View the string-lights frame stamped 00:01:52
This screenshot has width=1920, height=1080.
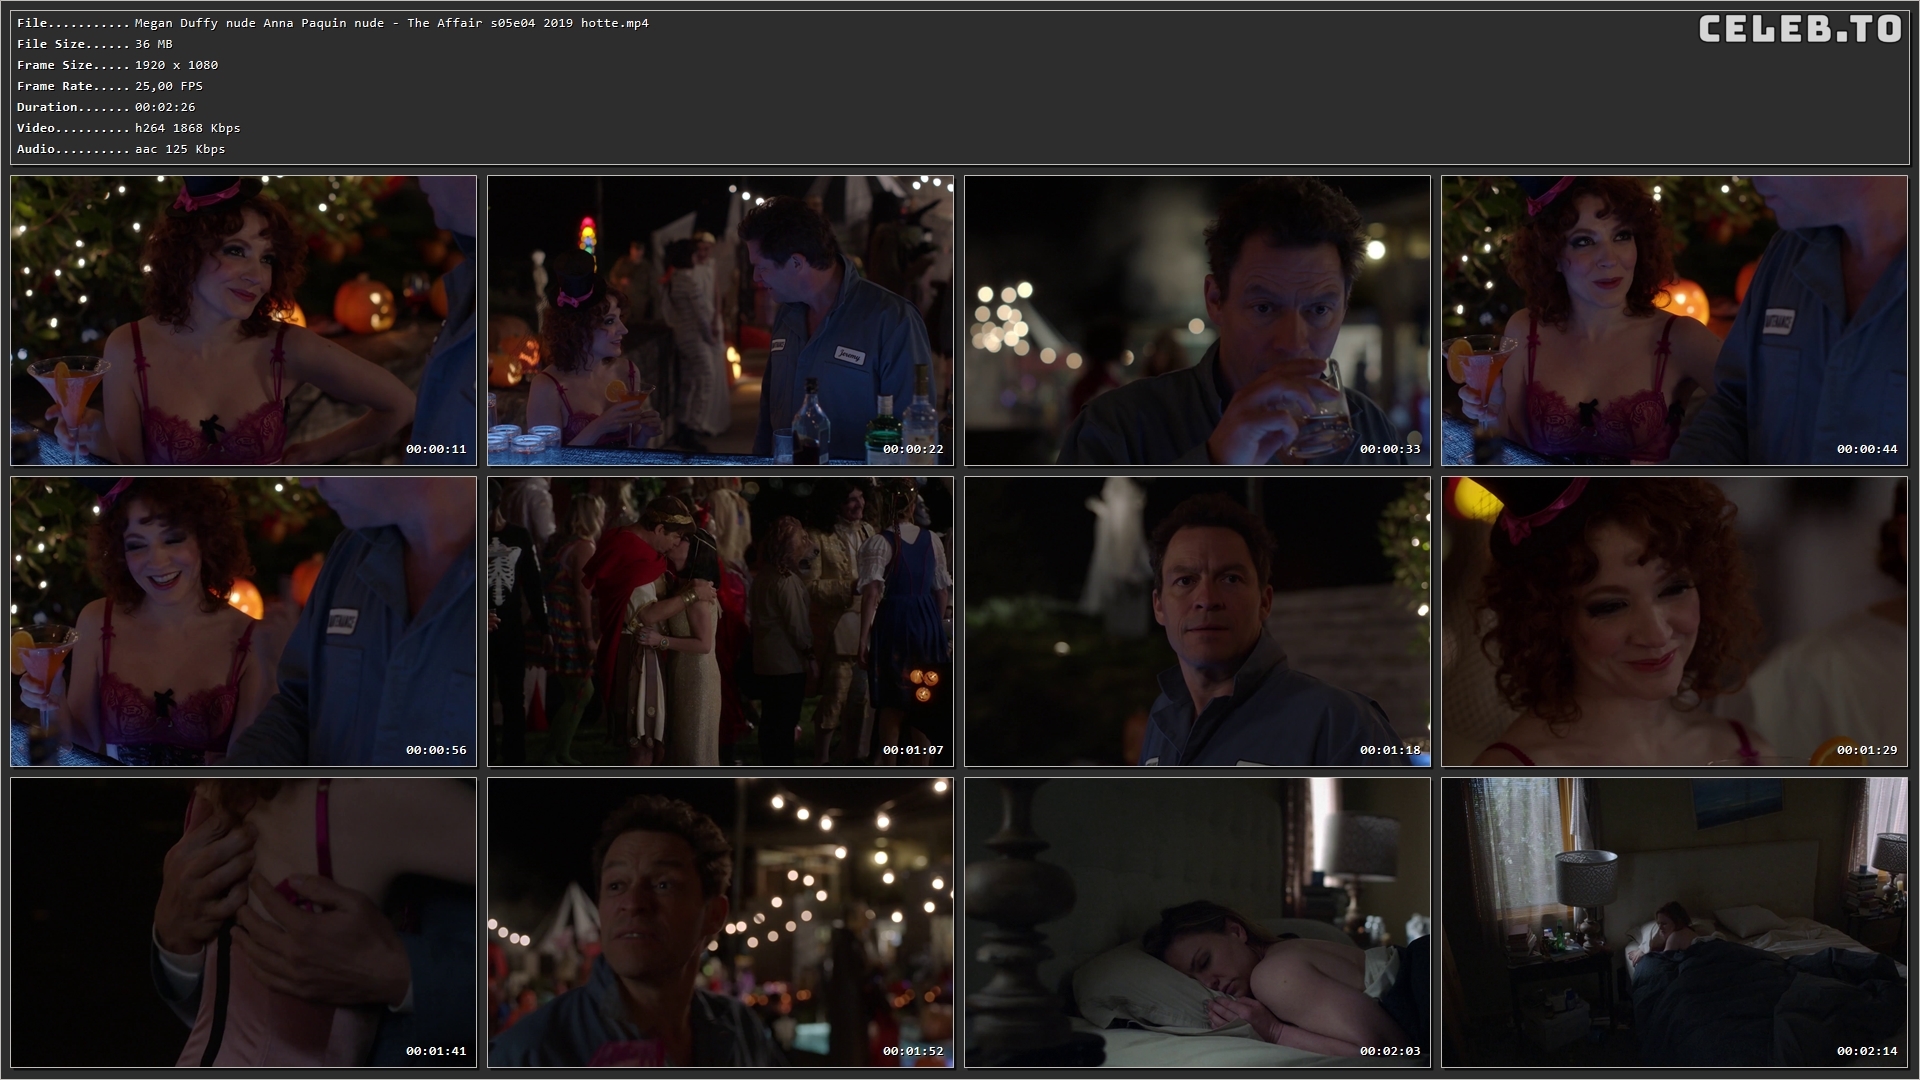point(720,923)
